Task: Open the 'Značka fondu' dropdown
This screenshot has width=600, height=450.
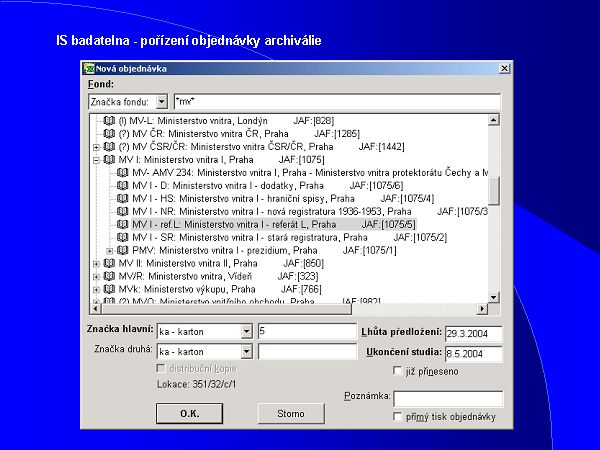Action: pyautogui.click(x=162, y=102)
